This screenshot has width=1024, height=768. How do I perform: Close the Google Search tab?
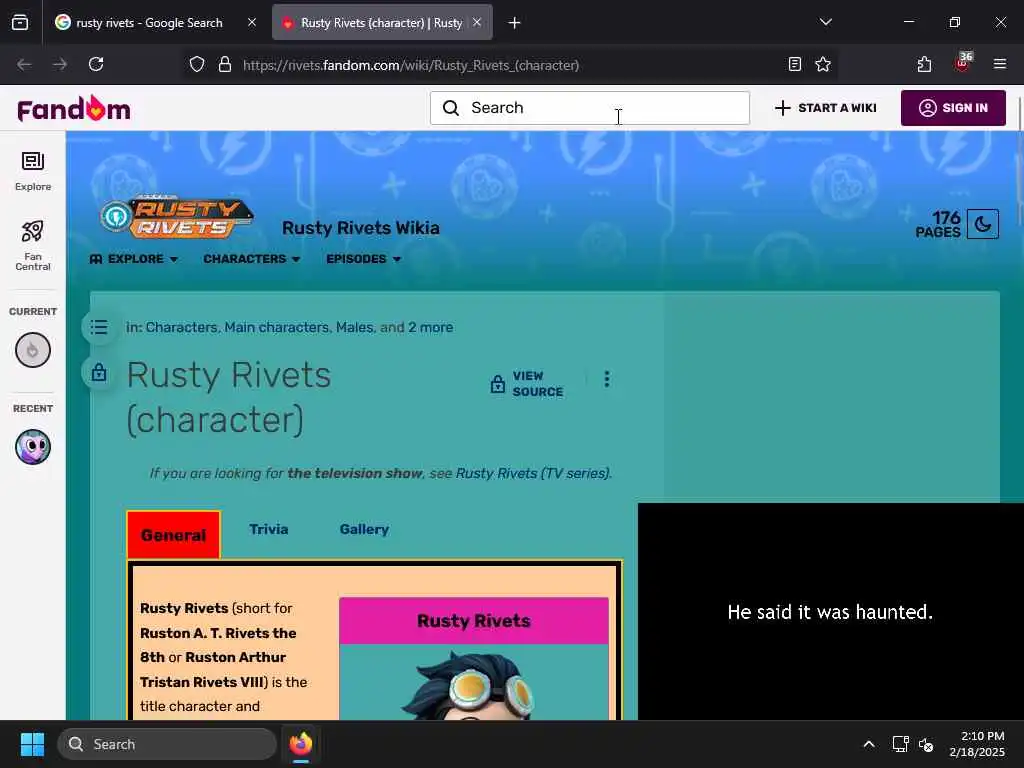click(x=251, y=23)
